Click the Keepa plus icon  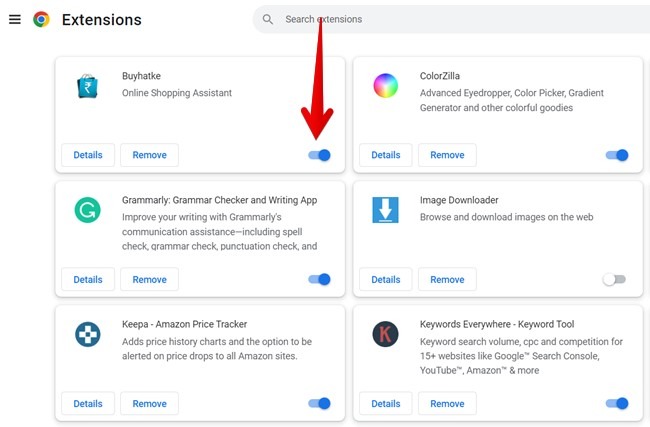(x=87, y=334)
